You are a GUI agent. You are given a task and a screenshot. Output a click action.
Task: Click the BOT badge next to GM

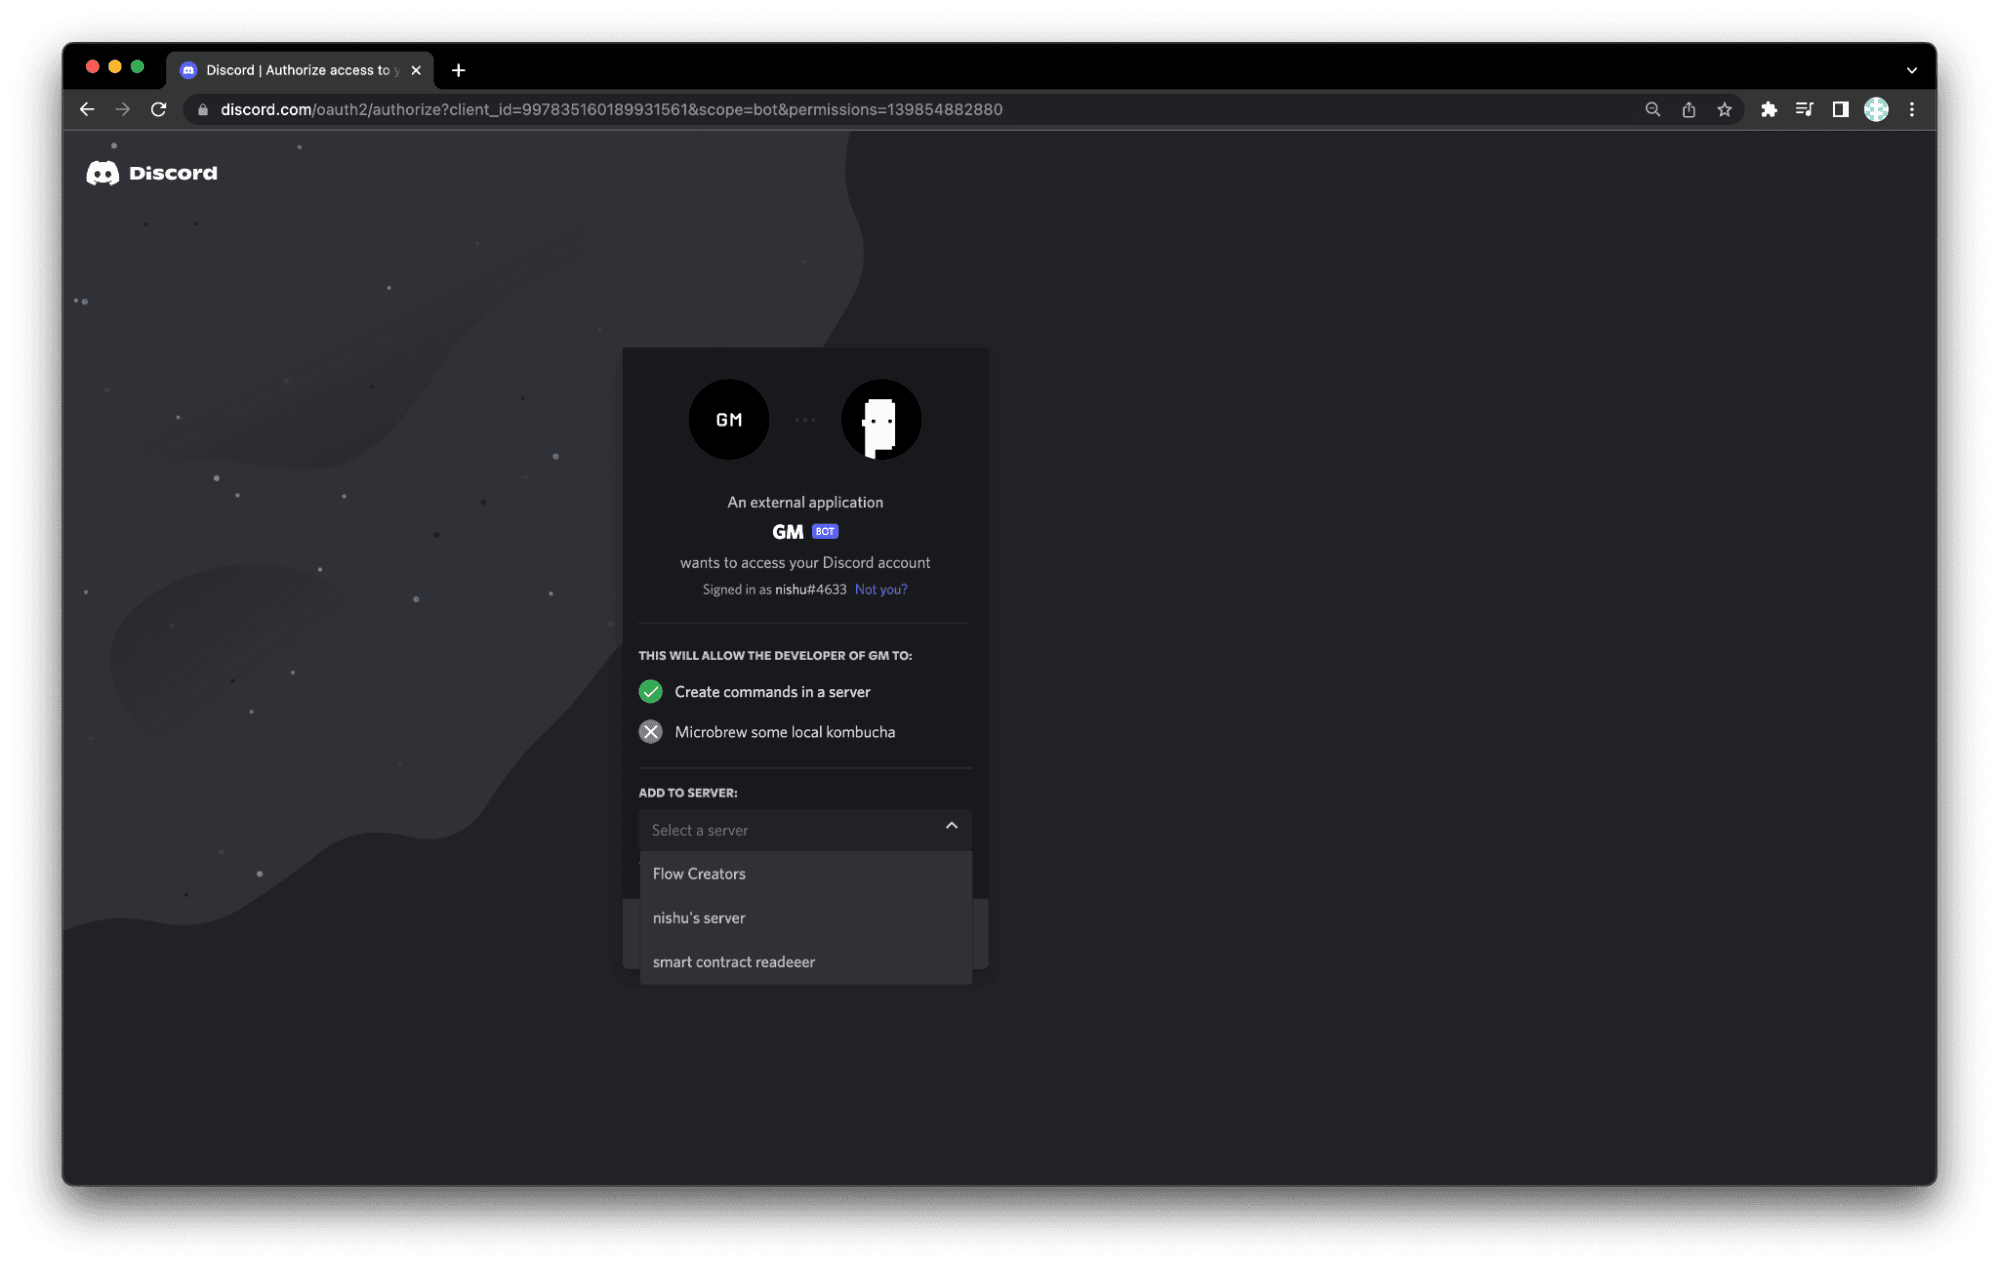pos(825,531)
